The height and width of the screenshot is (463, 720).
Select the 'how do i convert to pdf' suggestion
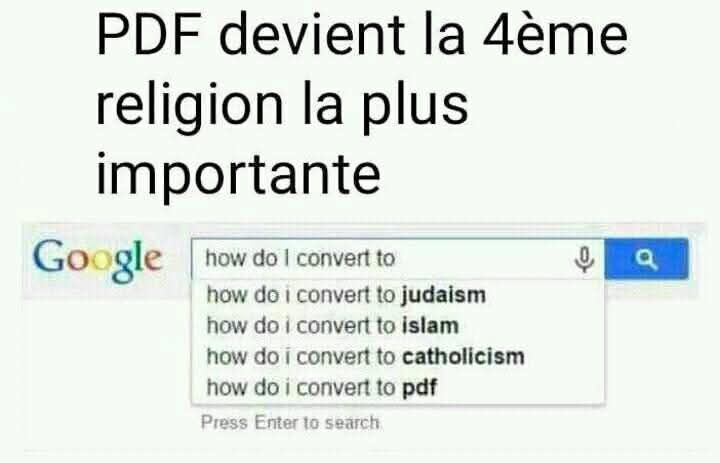point(398,387)
